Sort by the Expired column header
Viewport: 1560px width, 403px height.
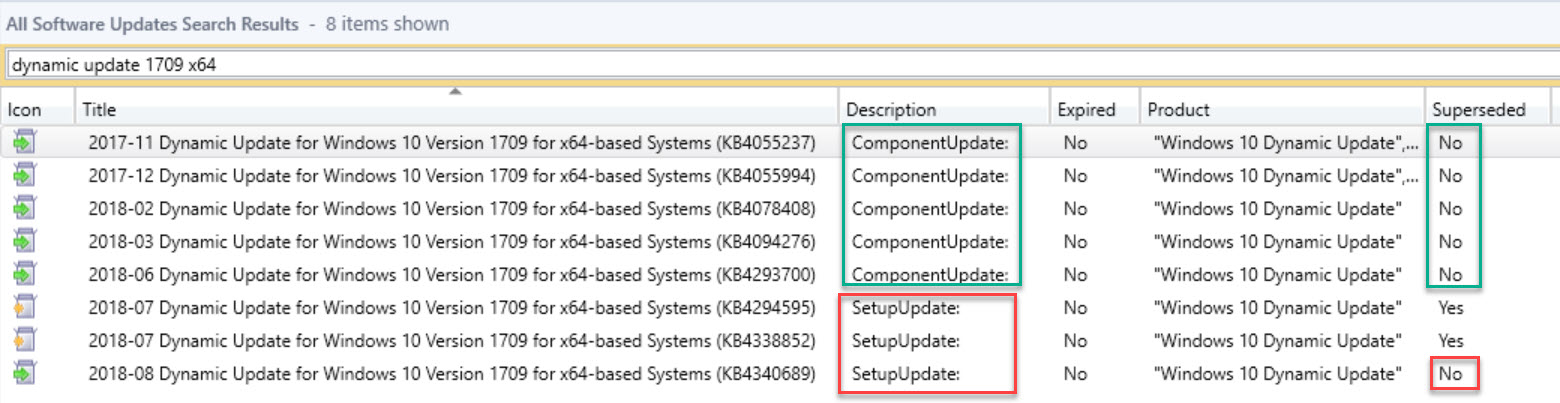[x=1094, y=110]
